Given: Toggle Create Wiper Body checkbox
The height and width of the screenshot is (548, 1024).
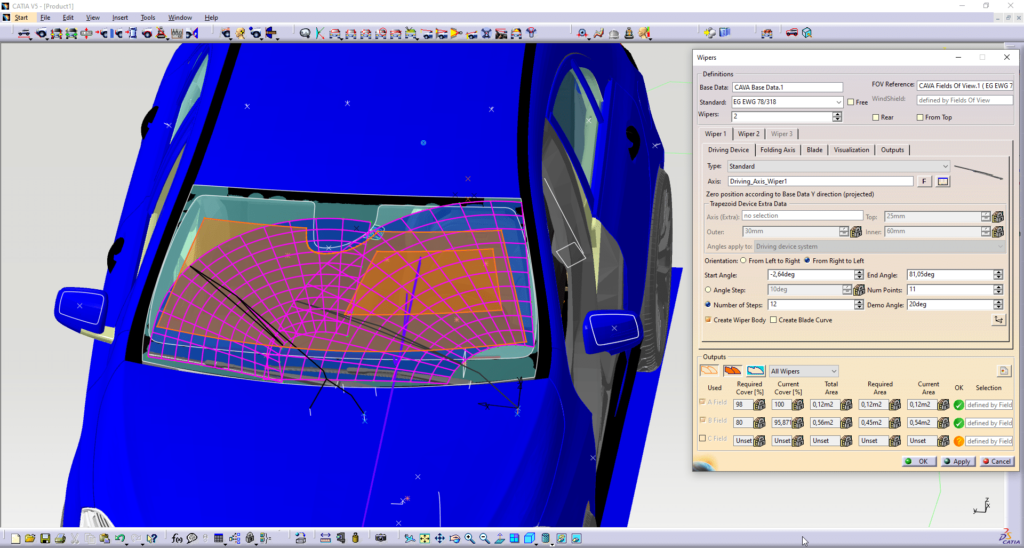Looking at the screenshot, I should point(708,320).
